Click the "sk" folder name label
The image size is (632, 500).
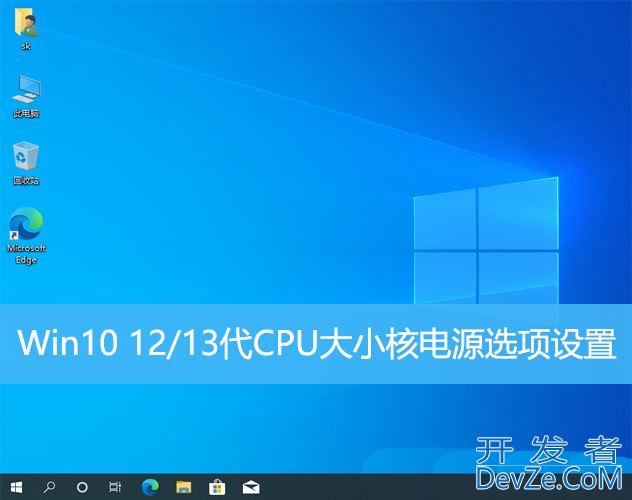coord(26,46)
